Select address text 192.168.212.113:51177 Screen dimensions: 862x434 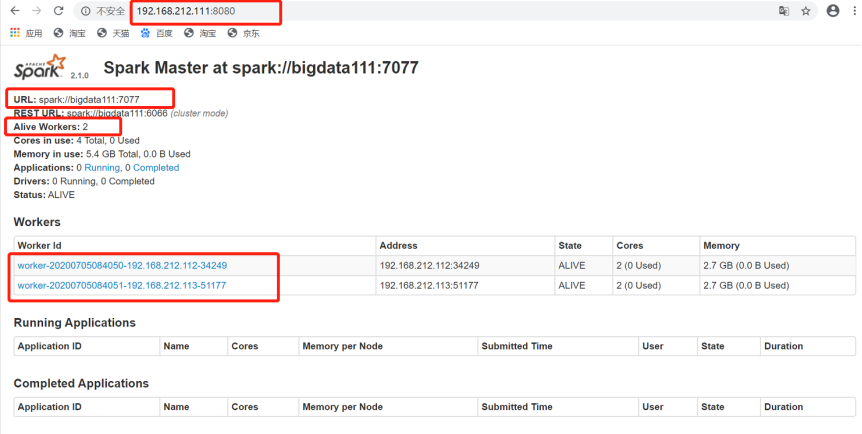[x=429, y=285]
